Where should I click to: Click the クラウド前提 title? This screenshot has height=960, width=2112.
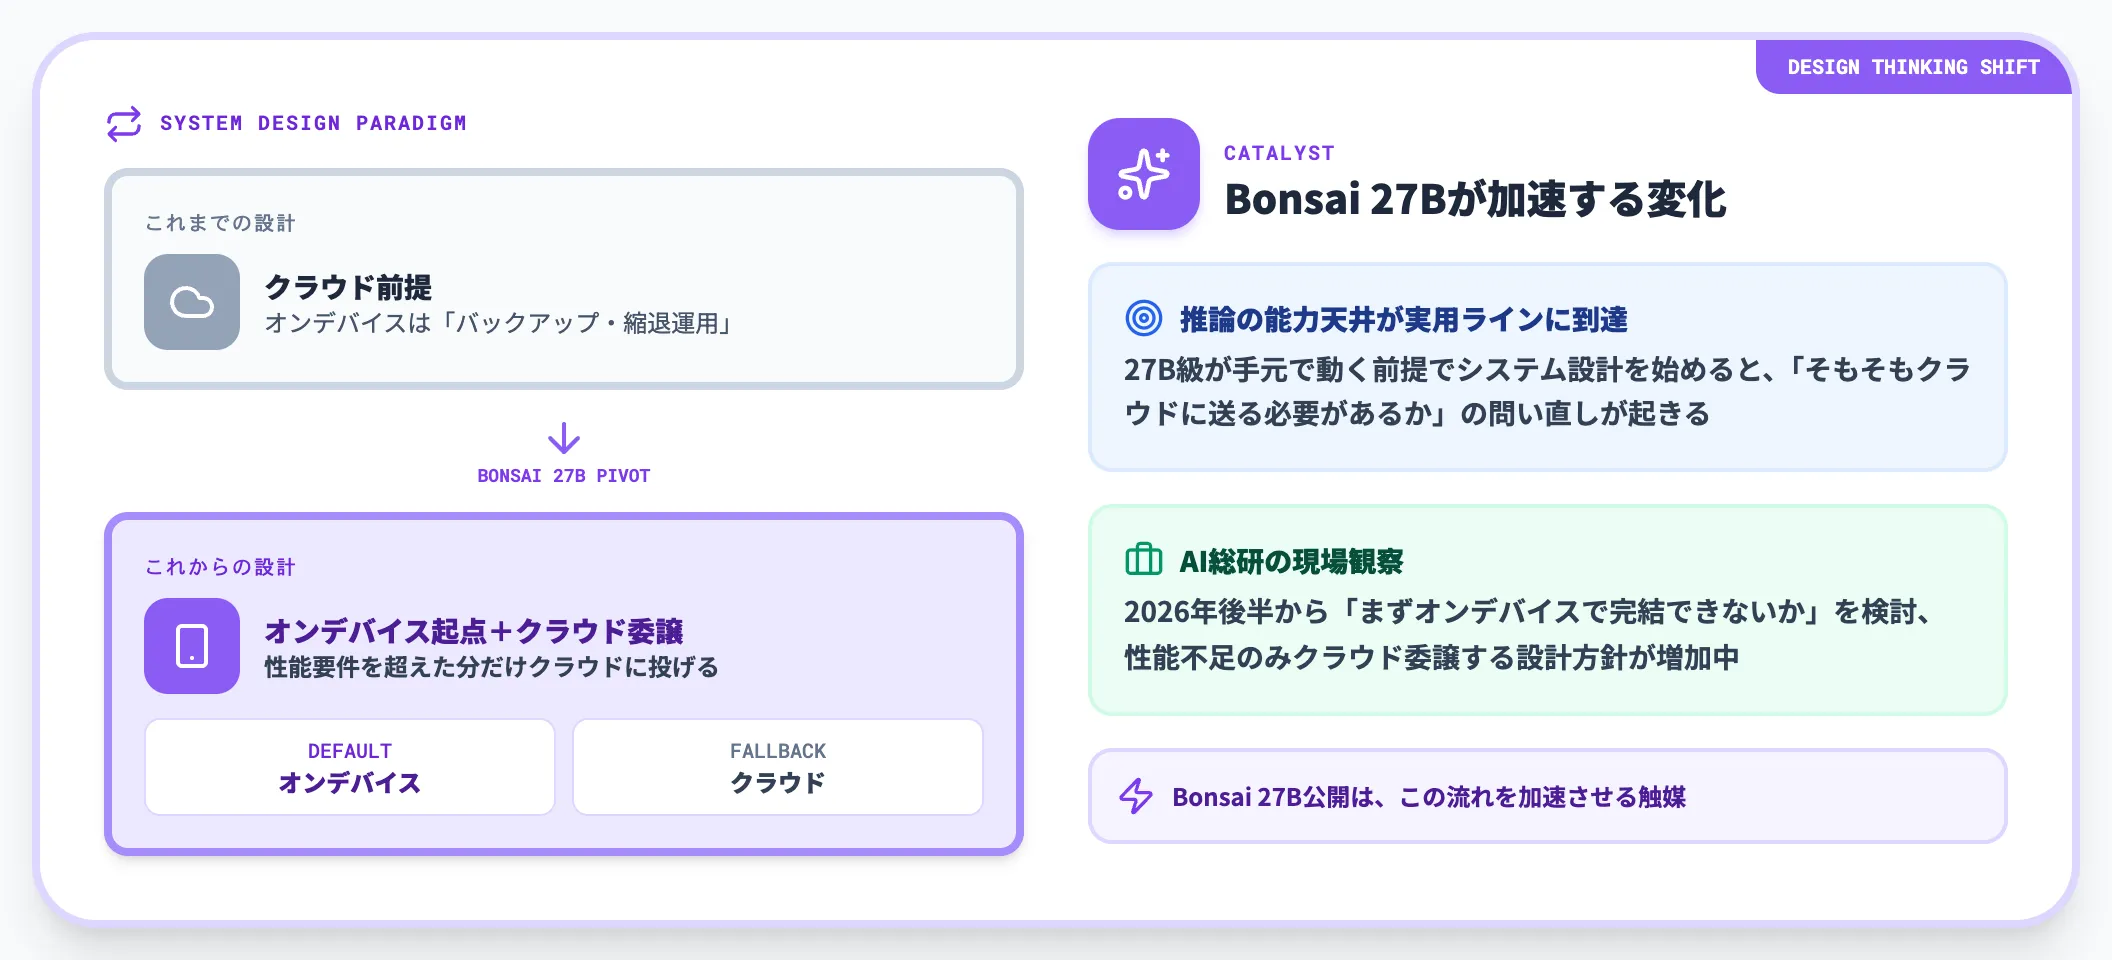pyautogui.click(x=348, y=287)
